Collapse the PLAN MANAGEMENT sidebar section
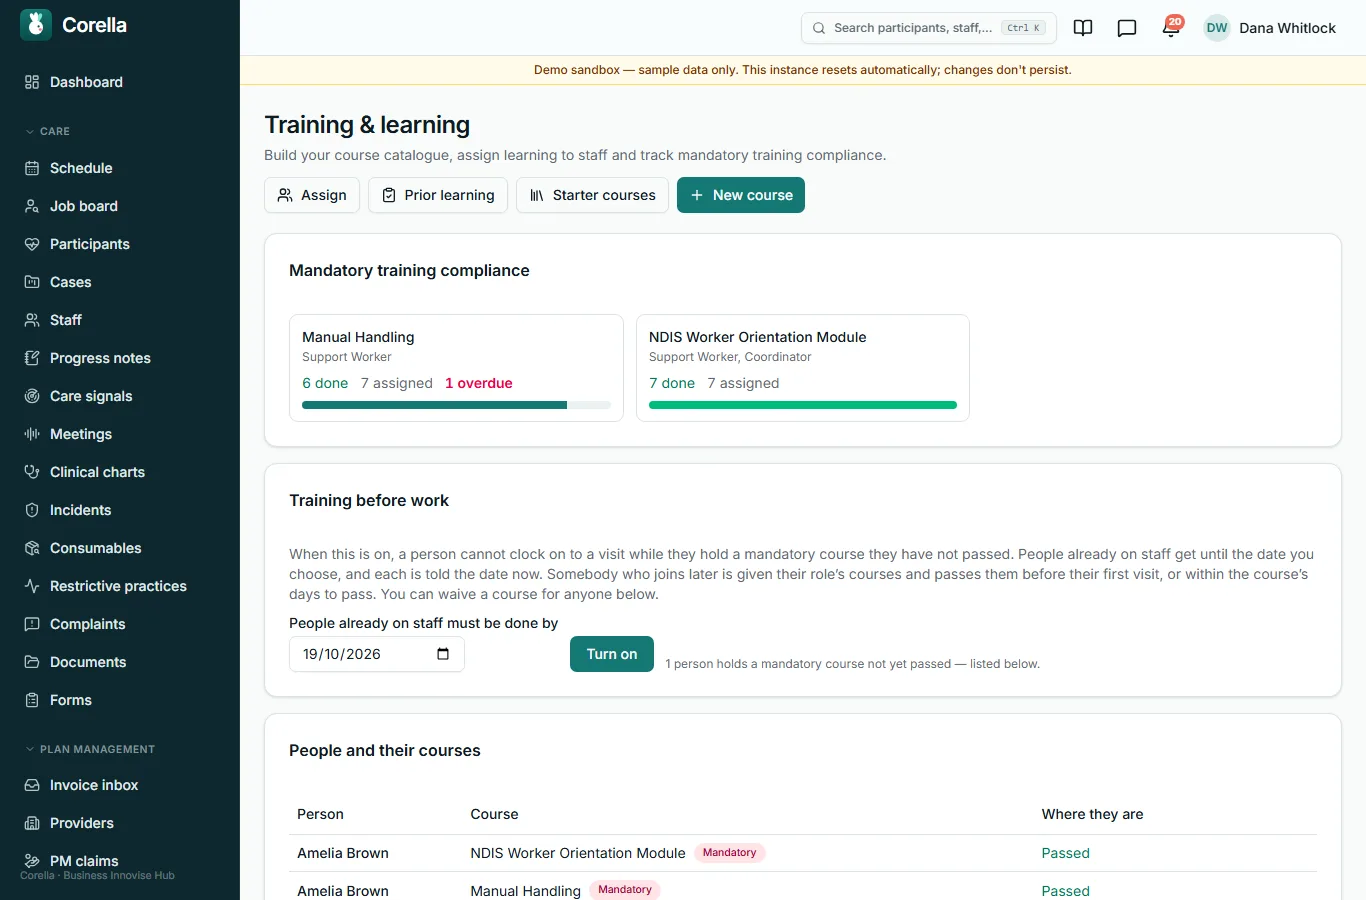Viewport: 1366px width, 900px height. (x=90, y=749)
